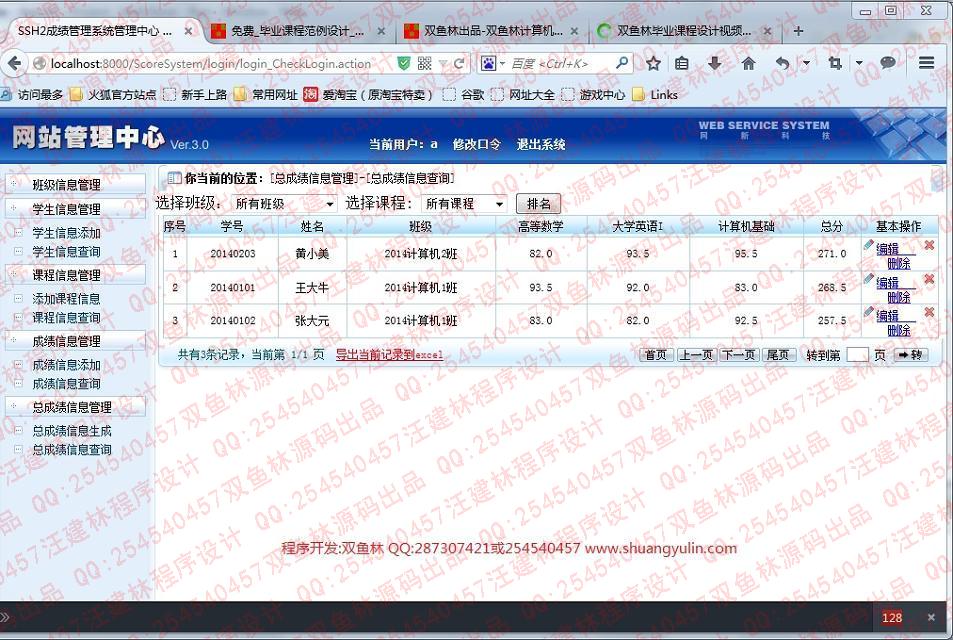Go to the home page icon
The height and width of the screenshot is (640, 953).
(748, 63)
